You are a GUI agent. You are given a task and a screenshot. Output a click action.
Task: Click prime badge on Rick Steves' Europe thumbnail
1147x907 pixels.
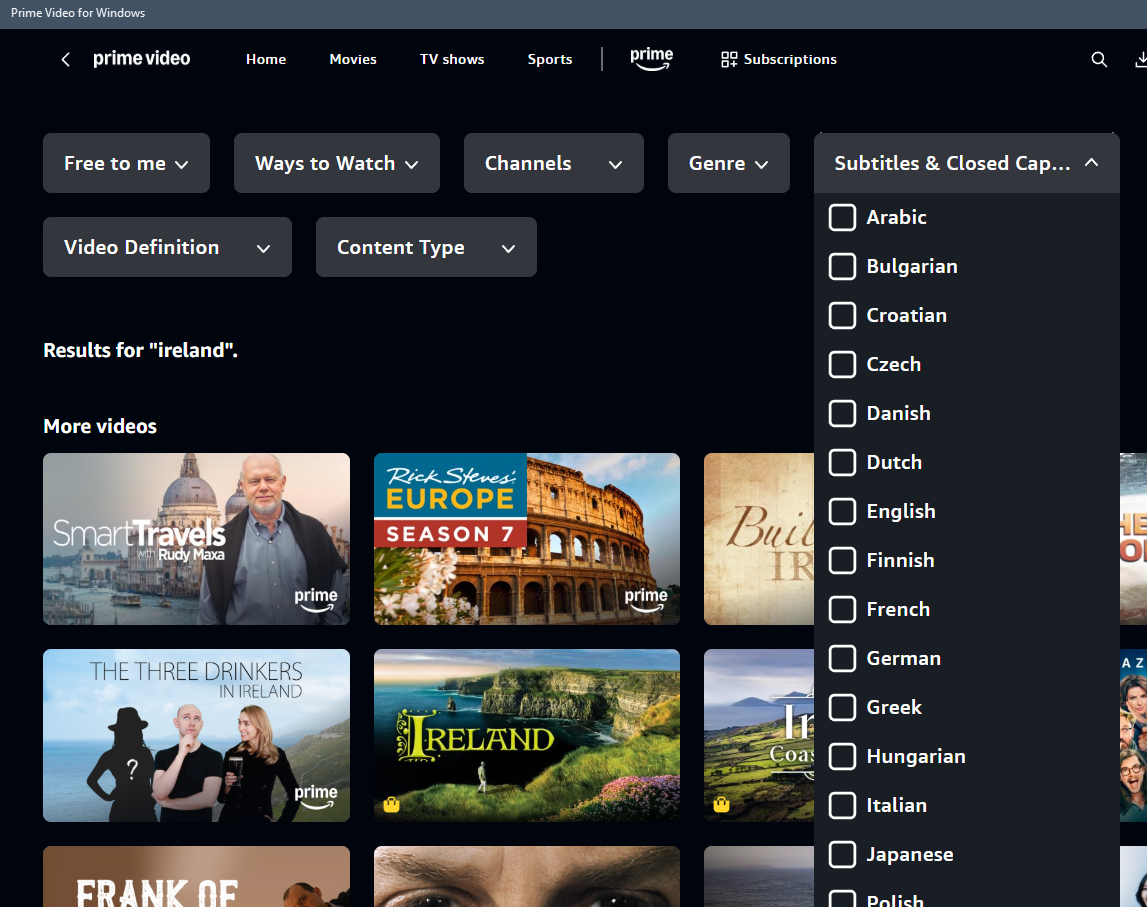pyautogui.click(x=646, y=600)
